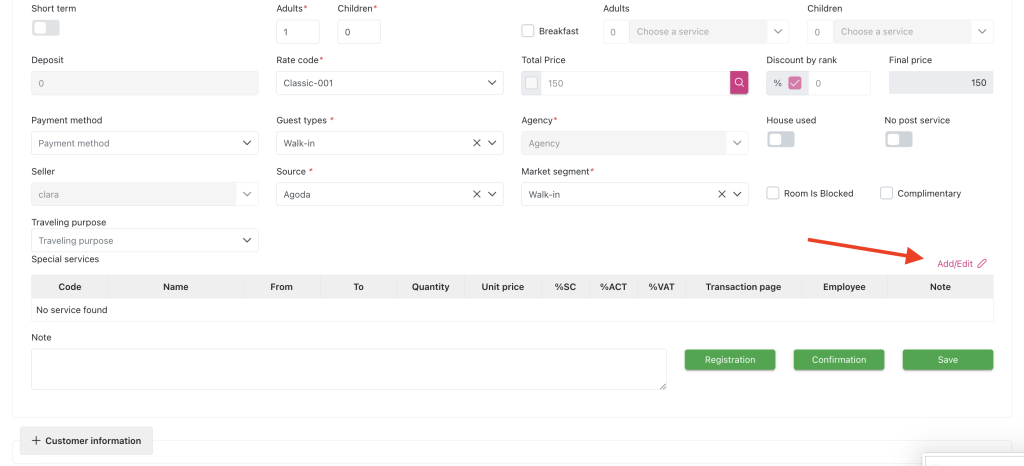Click the plus icon on Customer information

(36, 441)
